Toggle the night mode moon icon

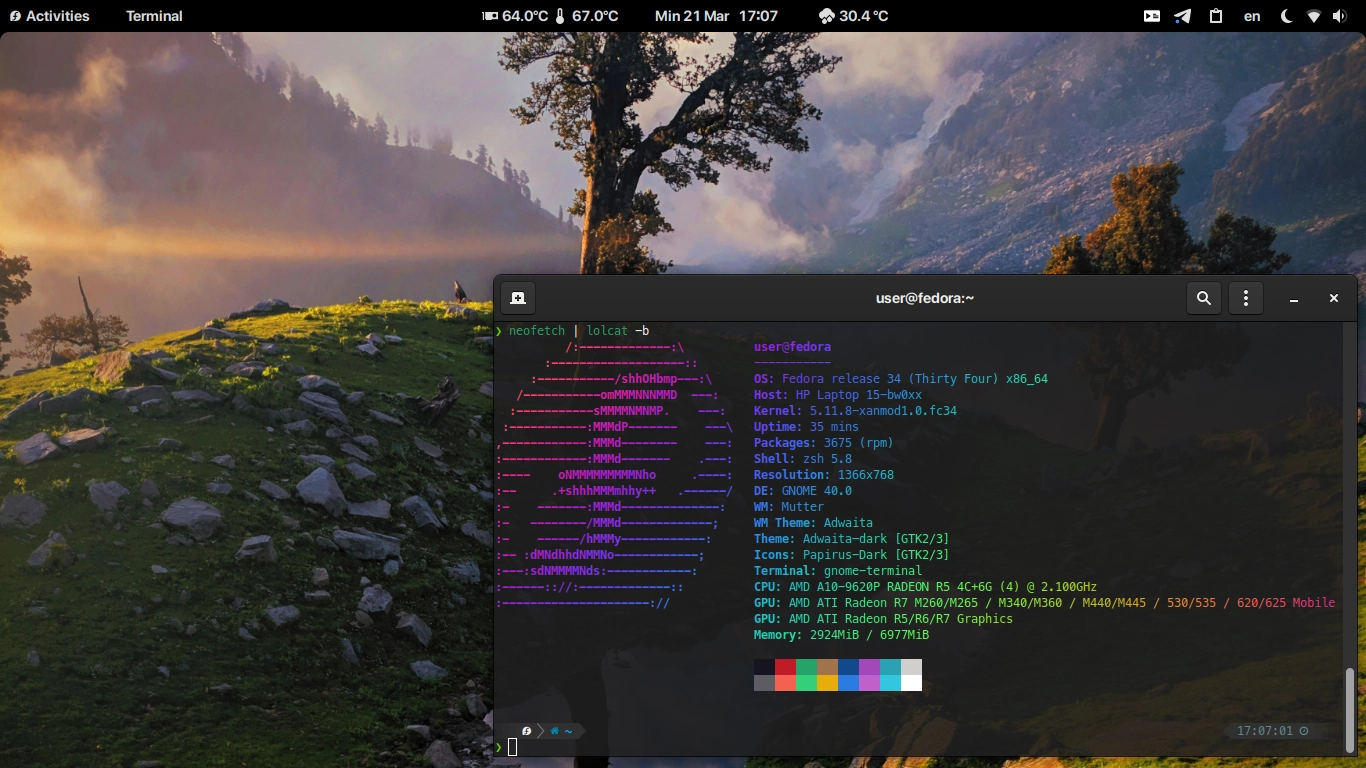[x=1286, y=16]
